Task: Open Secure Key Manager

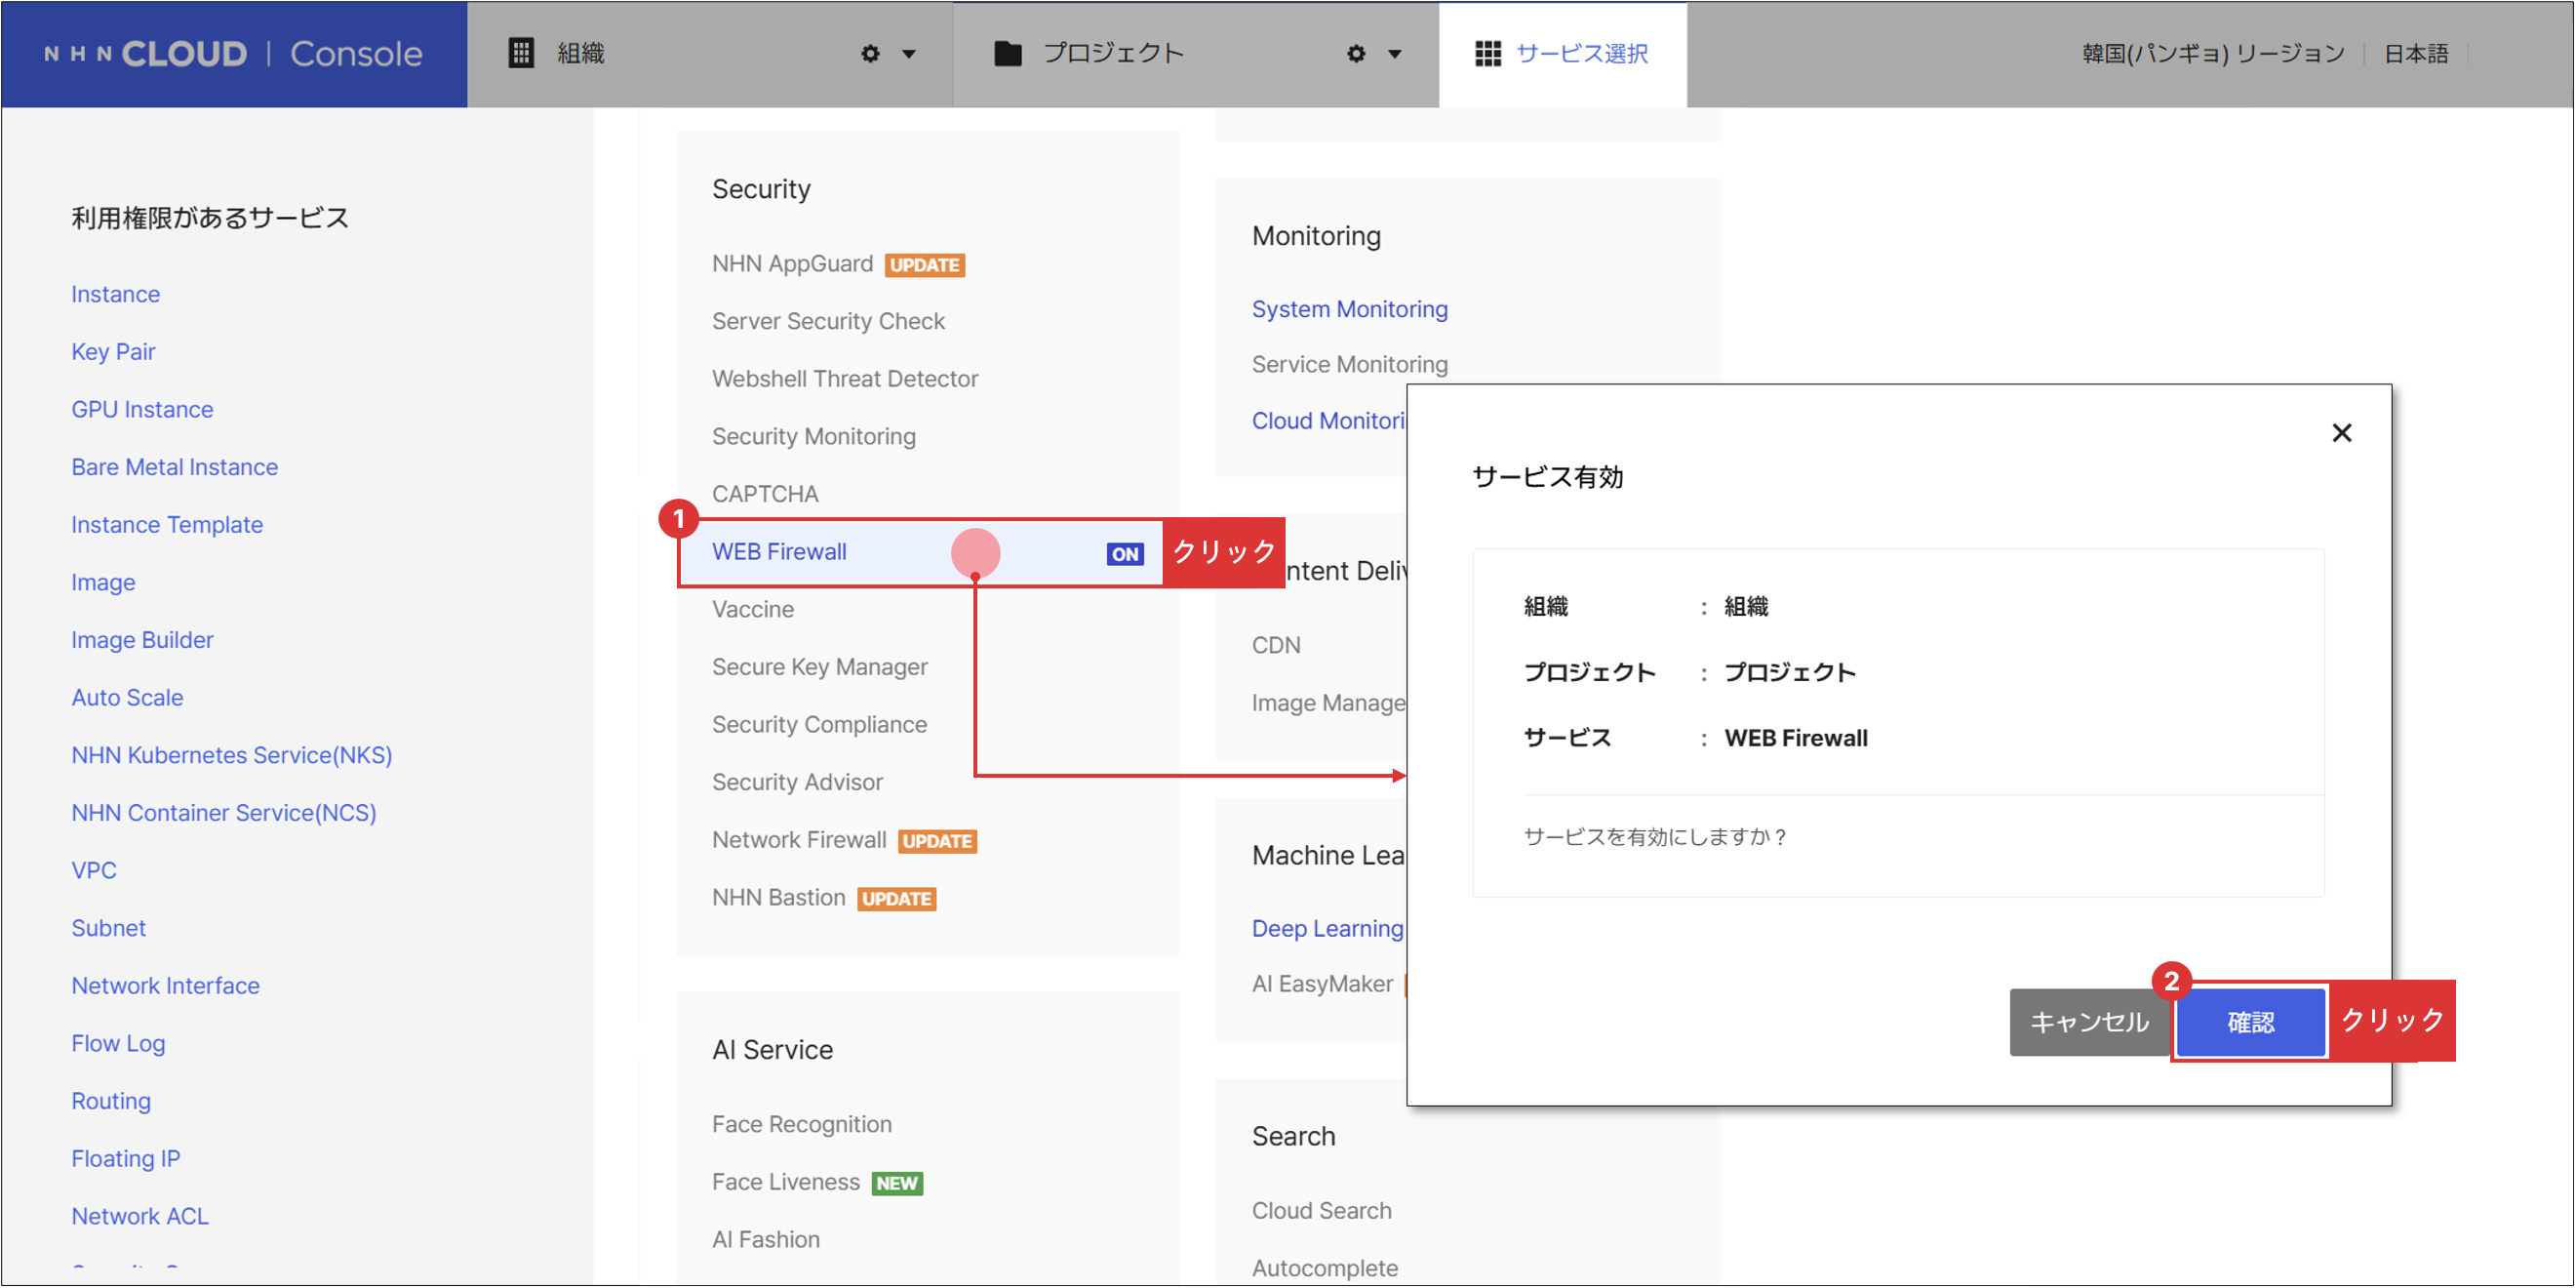Action: pos(820,667)
